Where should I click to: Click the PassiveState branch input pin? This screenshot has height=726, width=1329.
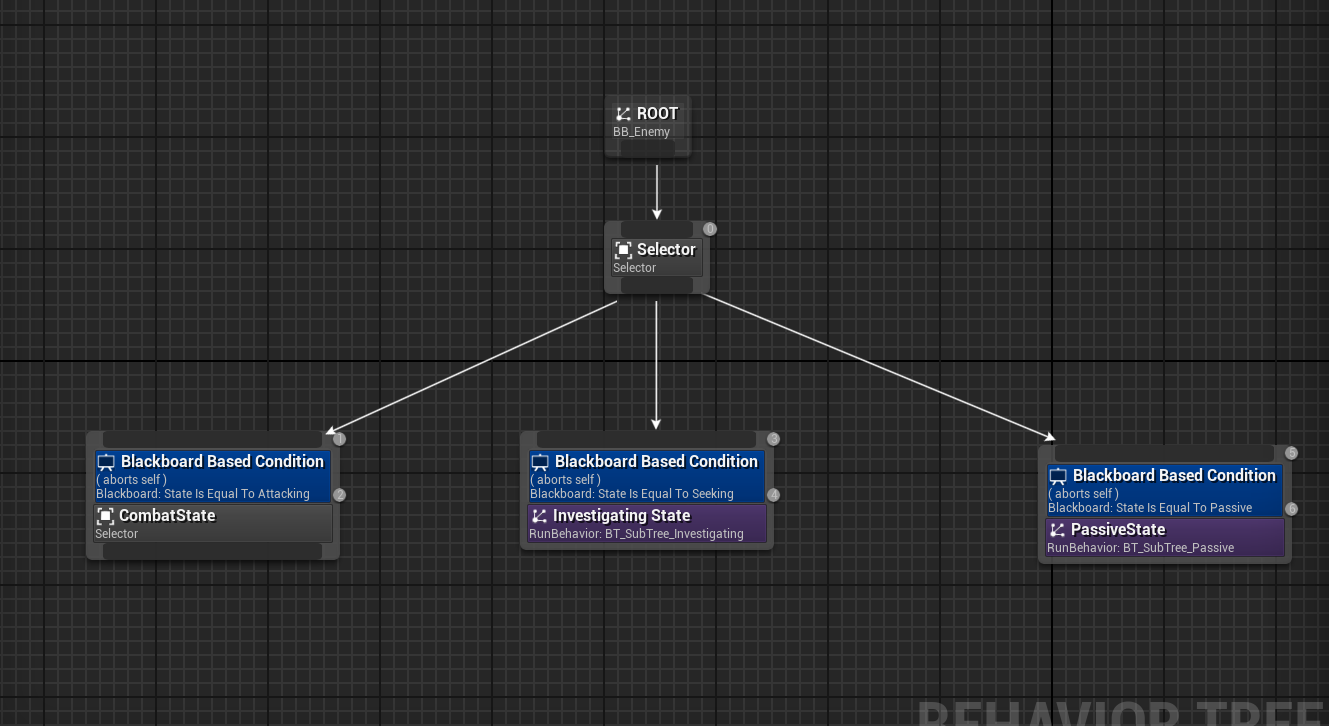click(1165, 454)
